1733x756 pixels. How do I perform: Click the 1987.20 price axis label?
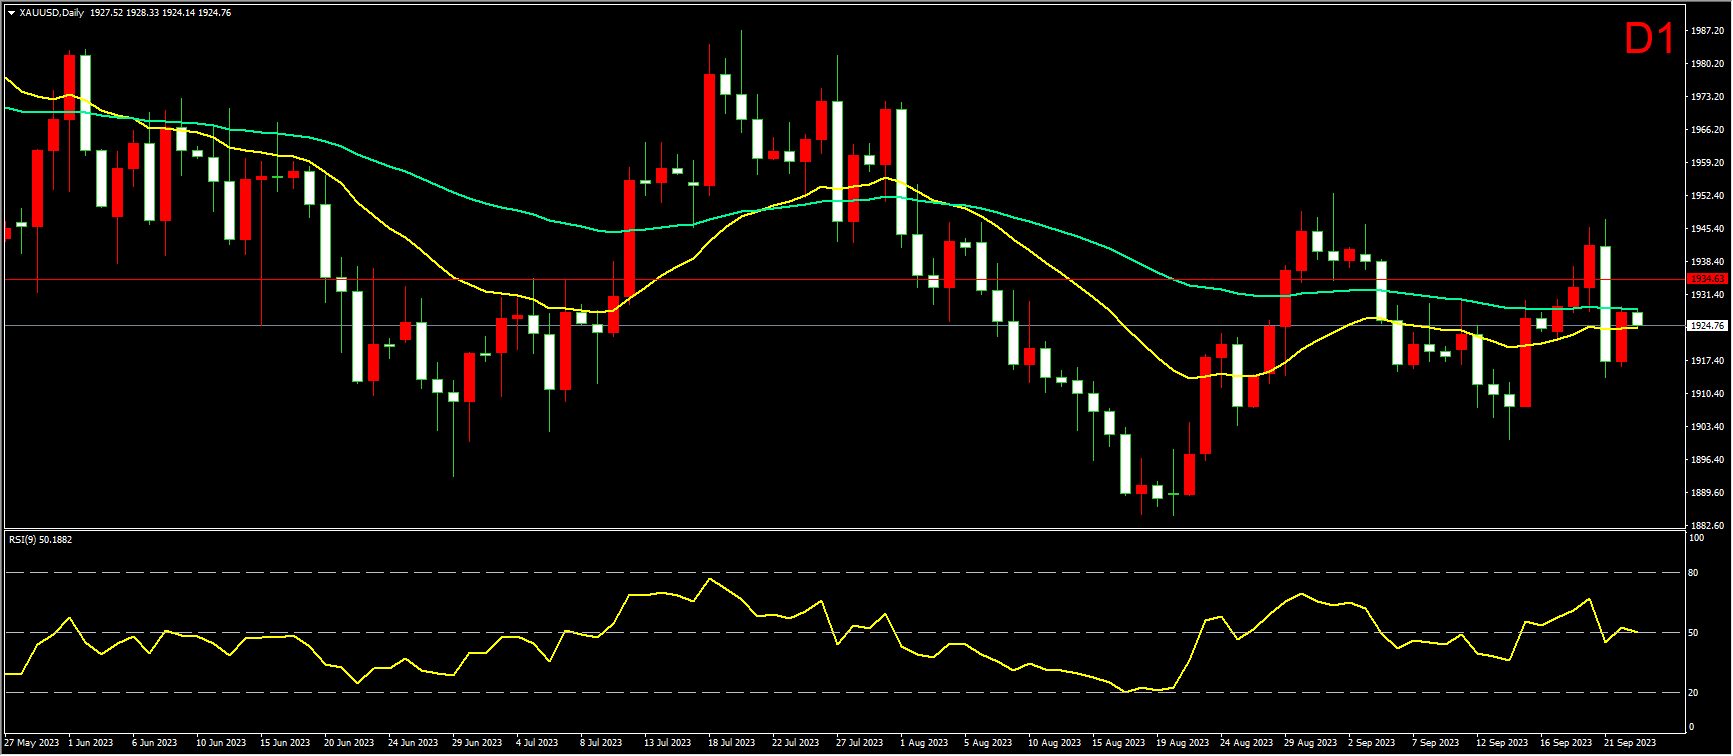pos(1706,31)
